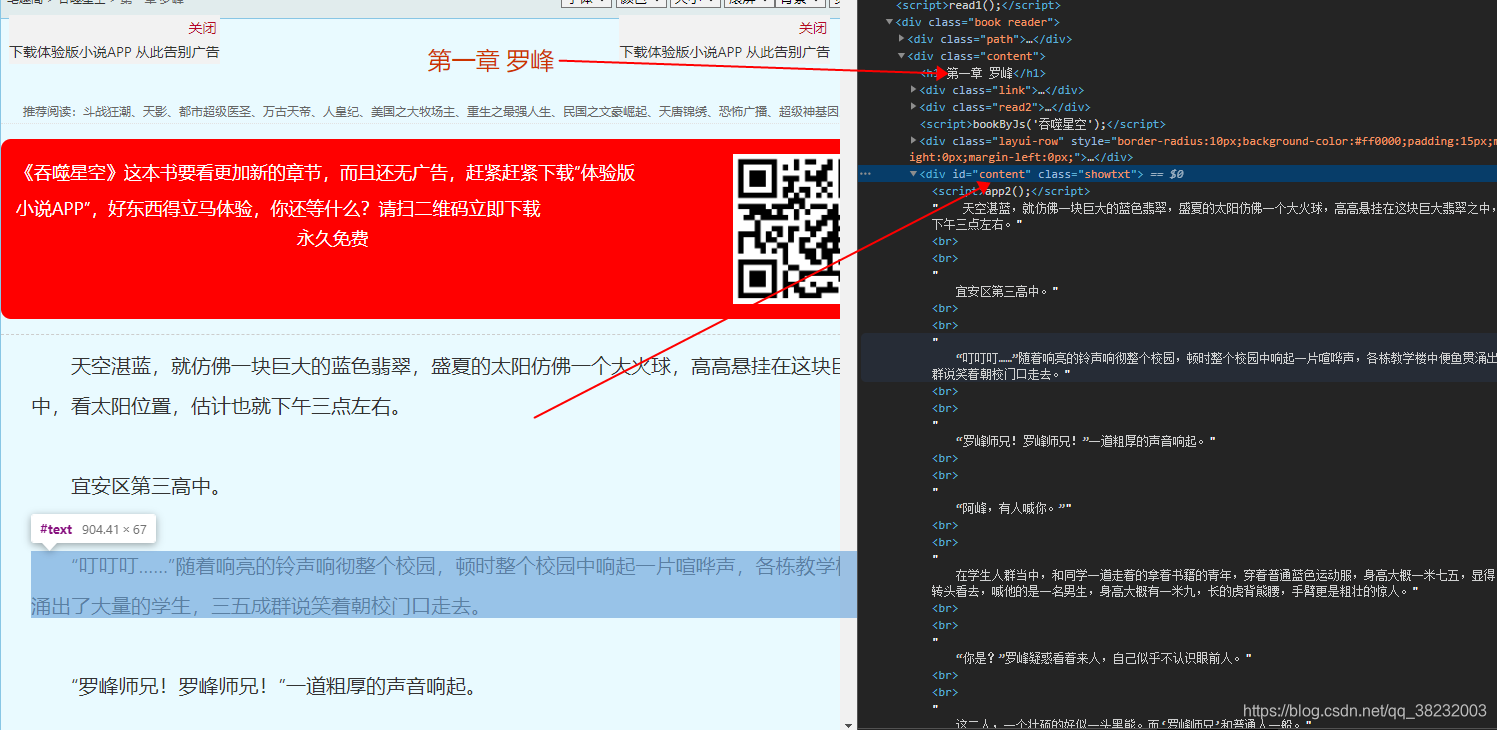Select the script bookByJs('吞噬星空') line
This screenshot has height=730, width=1497.
pyautogui.click(x=1042, y=124)
